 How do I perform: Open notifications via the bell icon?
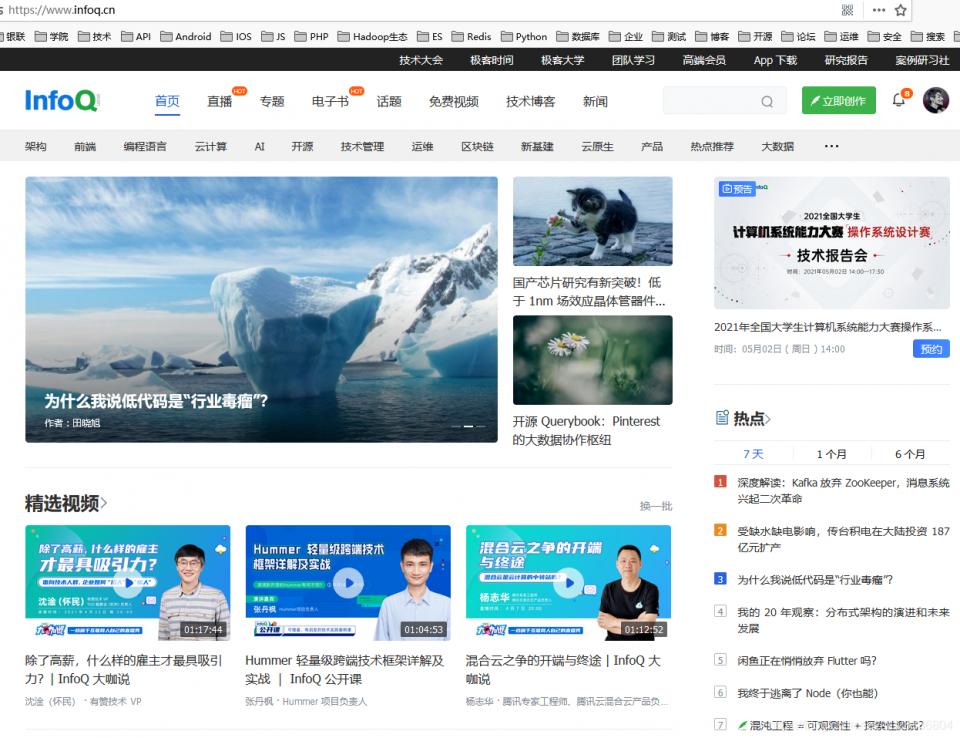pos(898,101)
